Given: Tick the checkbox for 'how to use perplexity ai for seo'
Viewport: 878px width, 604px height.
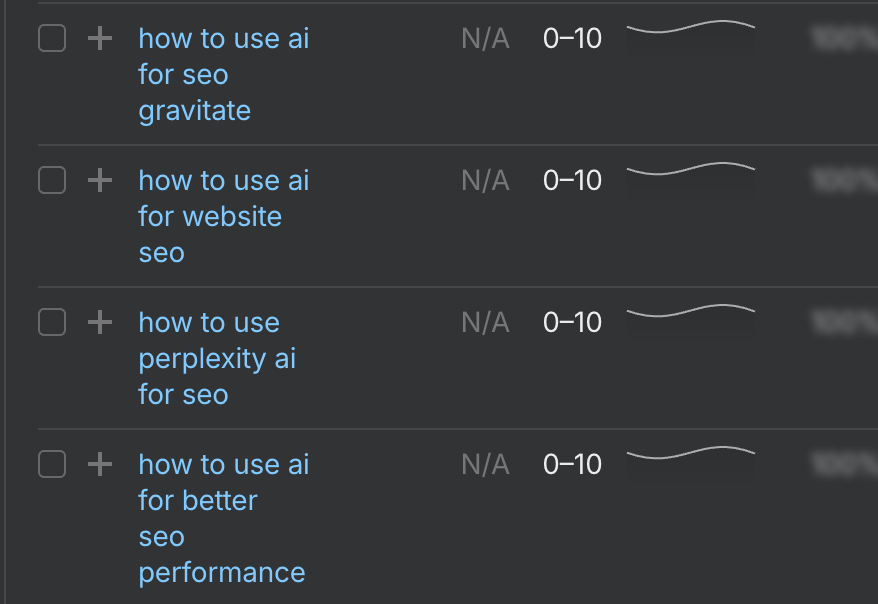Looking at the screenshot, I should tap(51, 322).
